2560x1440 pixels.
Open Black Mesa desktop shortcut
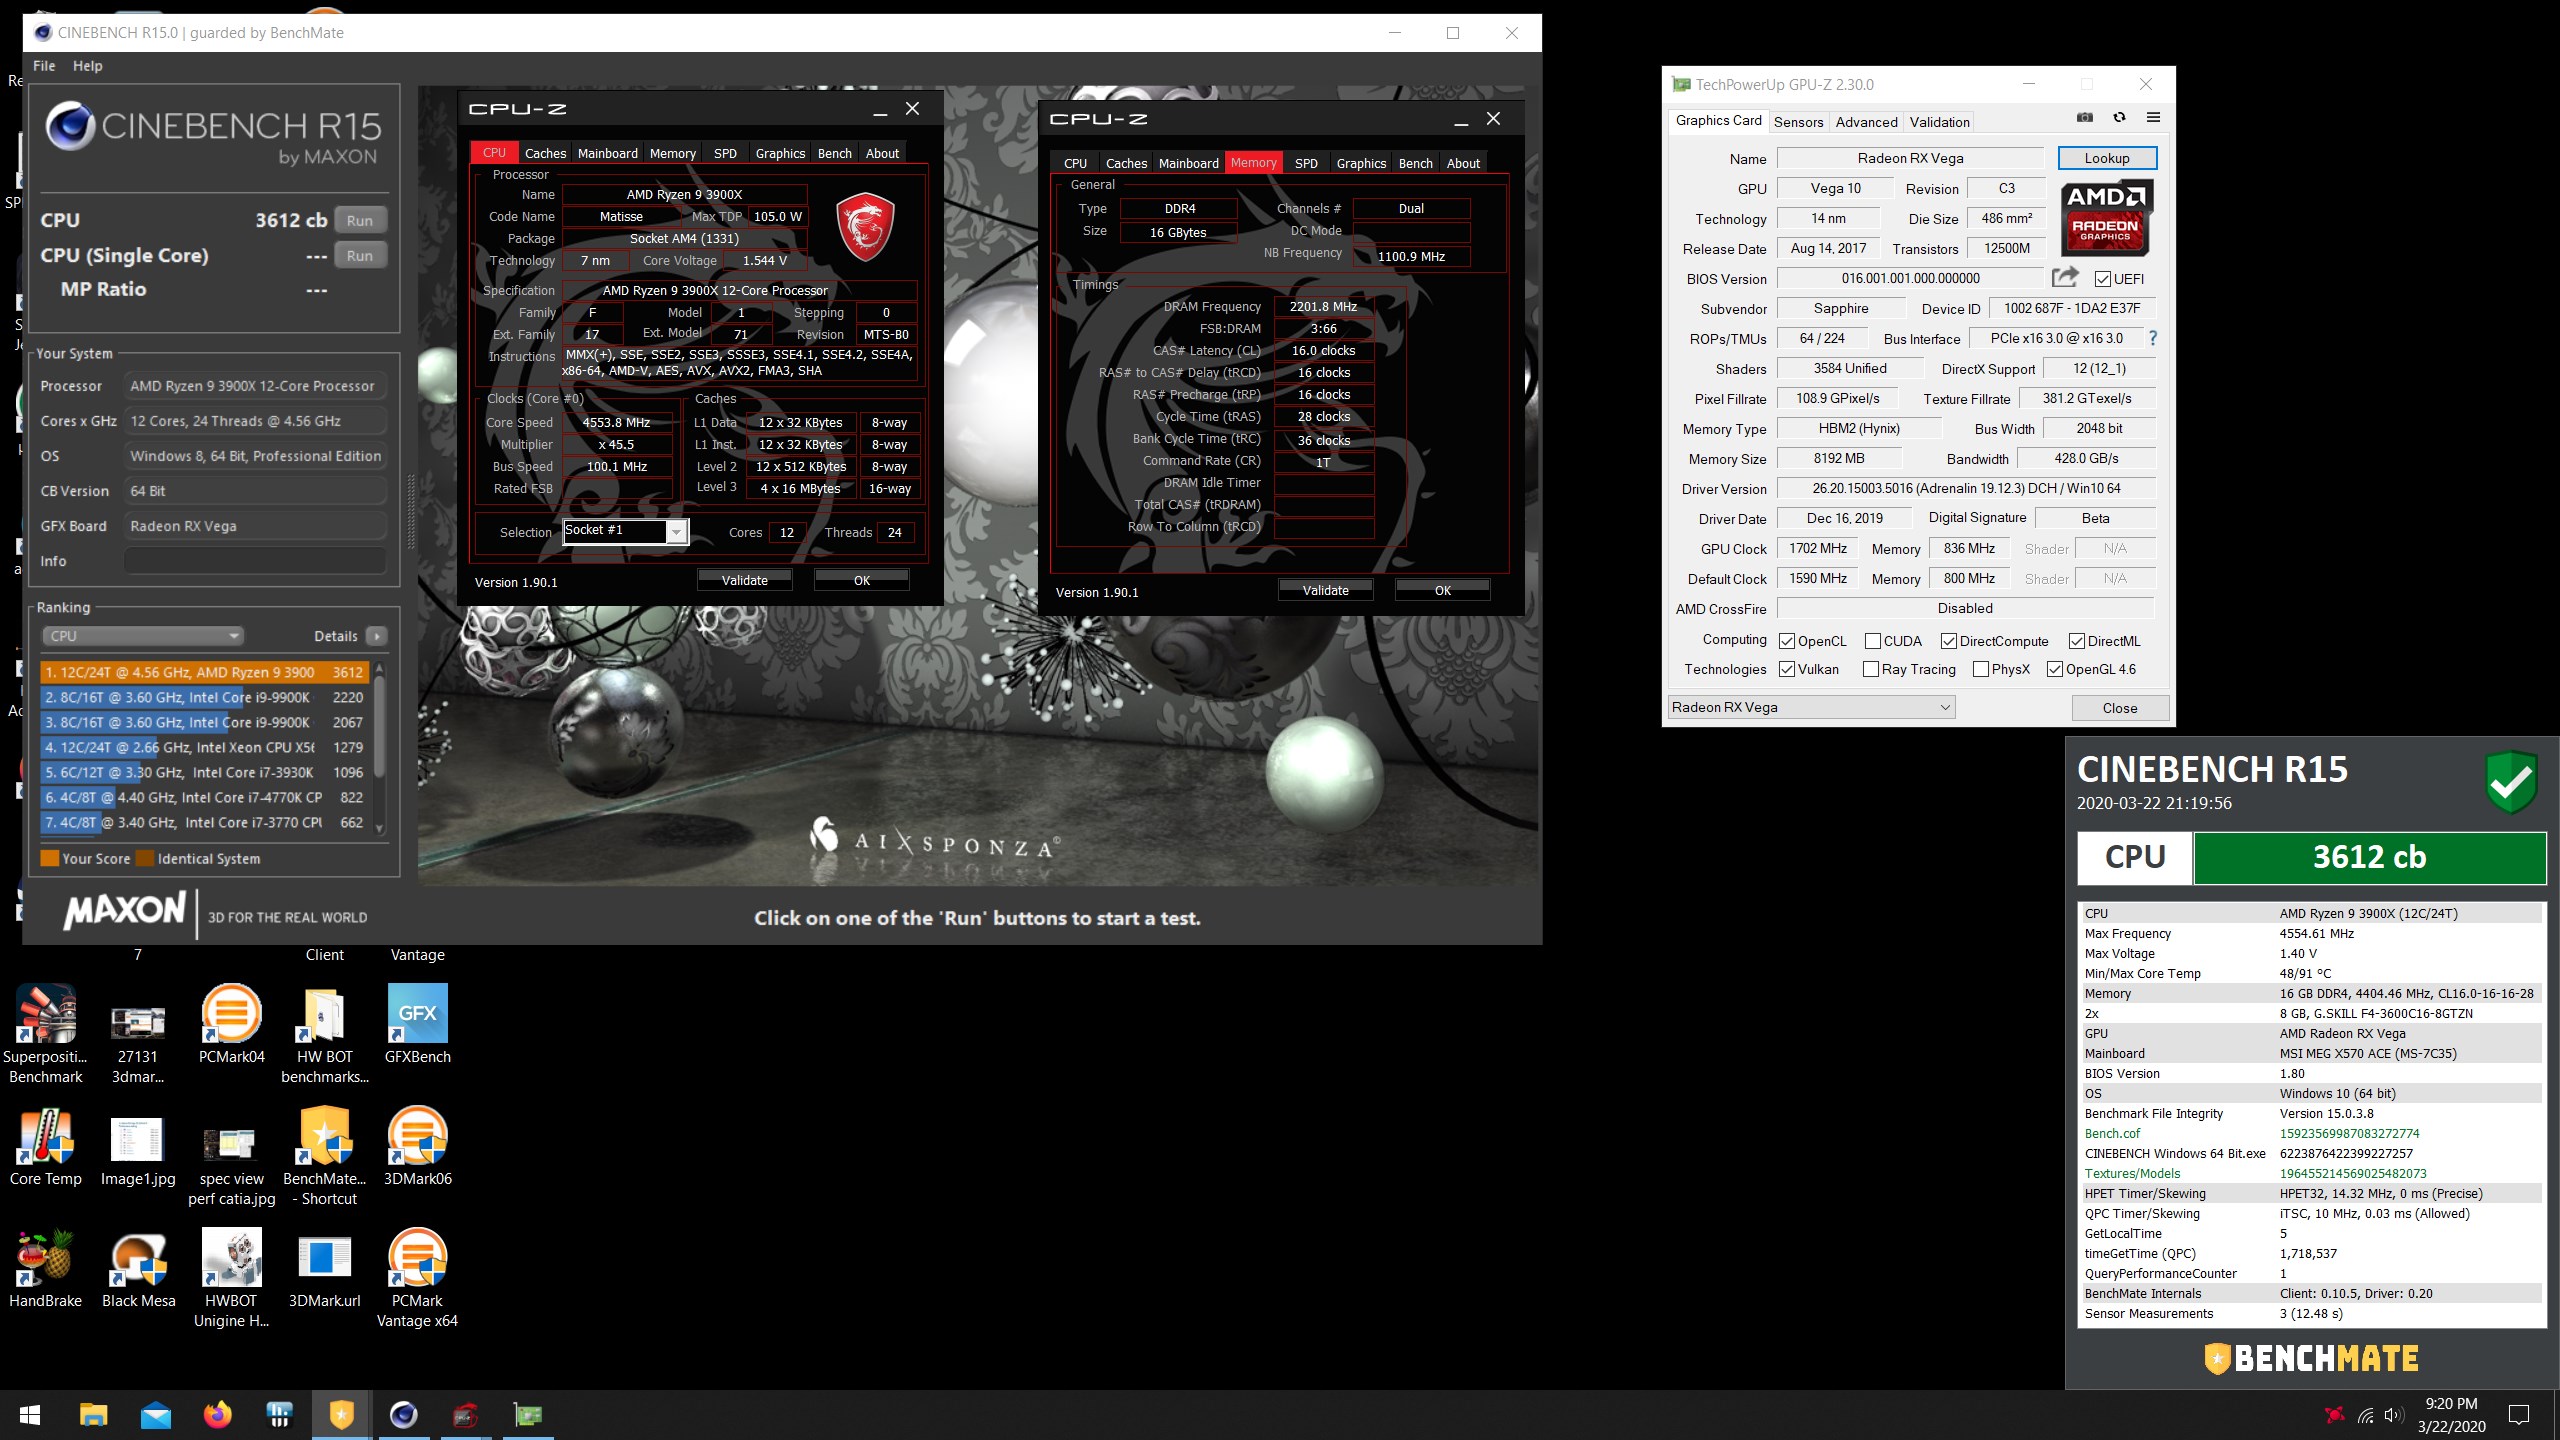pyautogui.click(x=138, y=1268)
